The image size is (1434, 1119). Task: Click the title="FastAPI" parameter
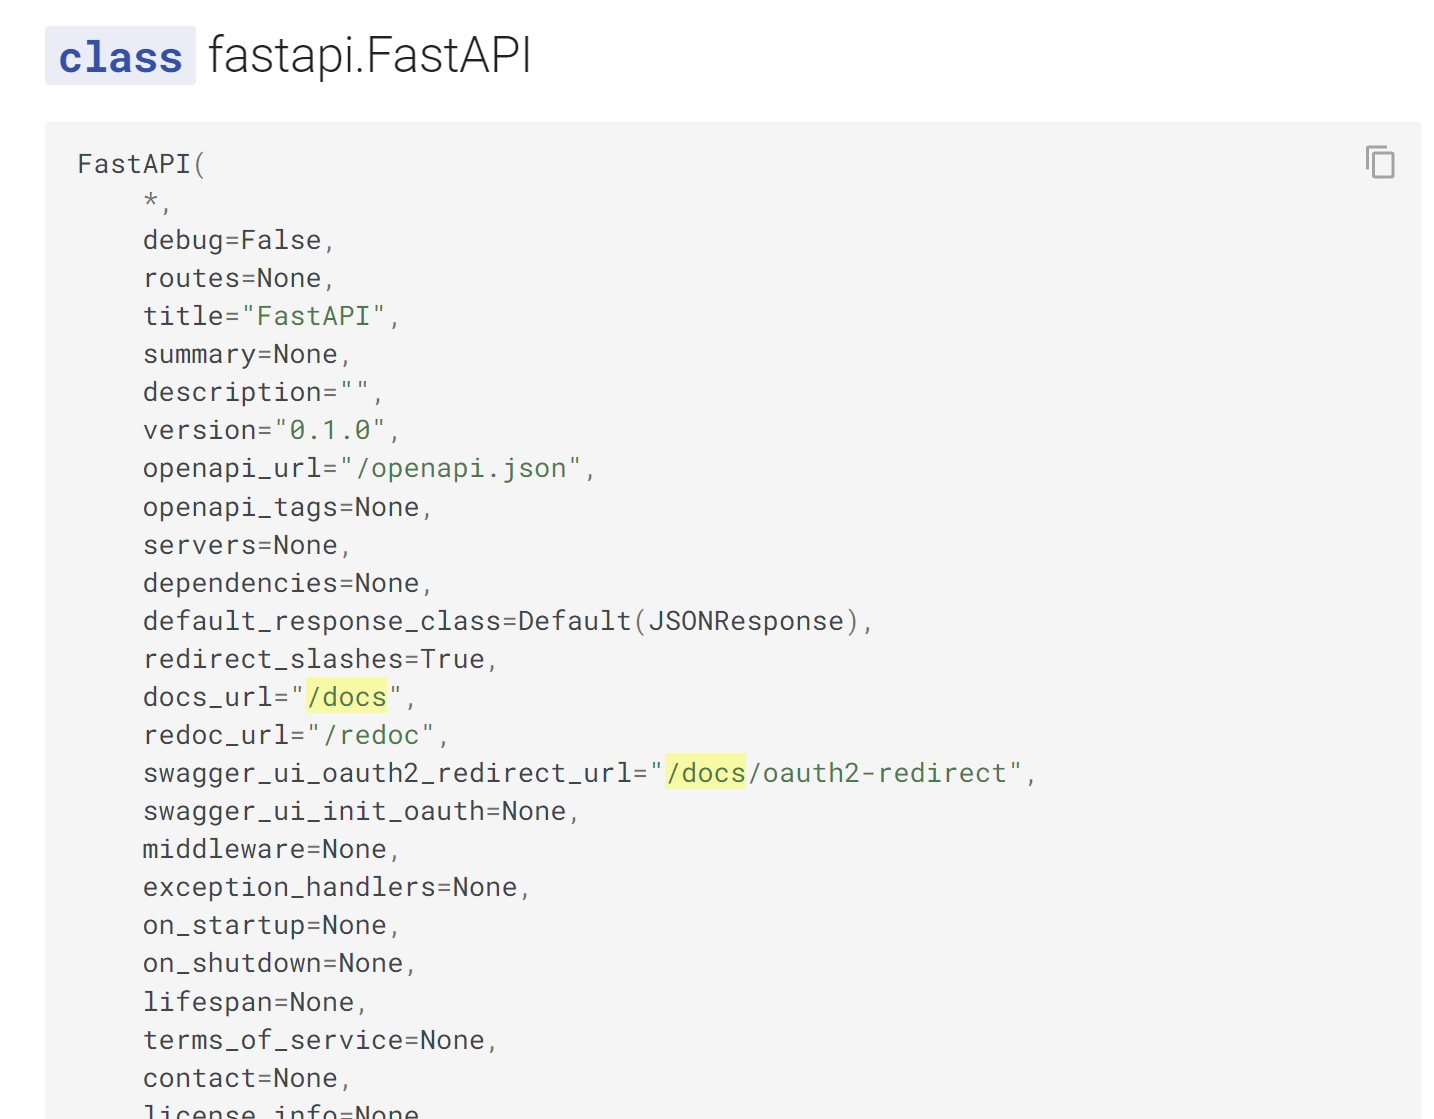point(265,317)
